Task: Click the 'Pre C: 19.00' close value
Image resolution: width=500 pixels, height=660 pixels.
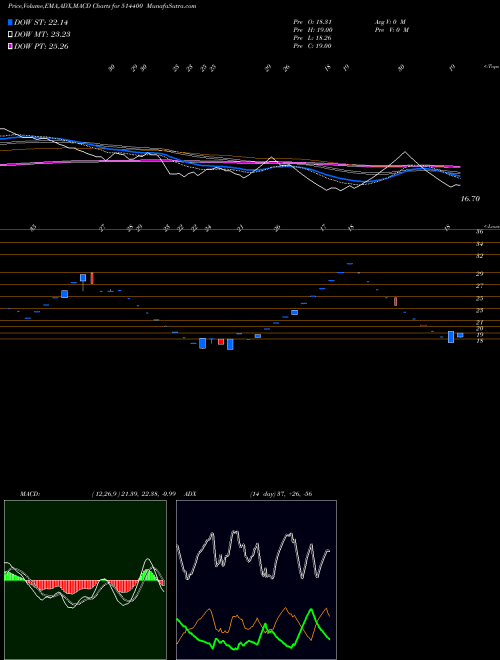Action: 312,46
